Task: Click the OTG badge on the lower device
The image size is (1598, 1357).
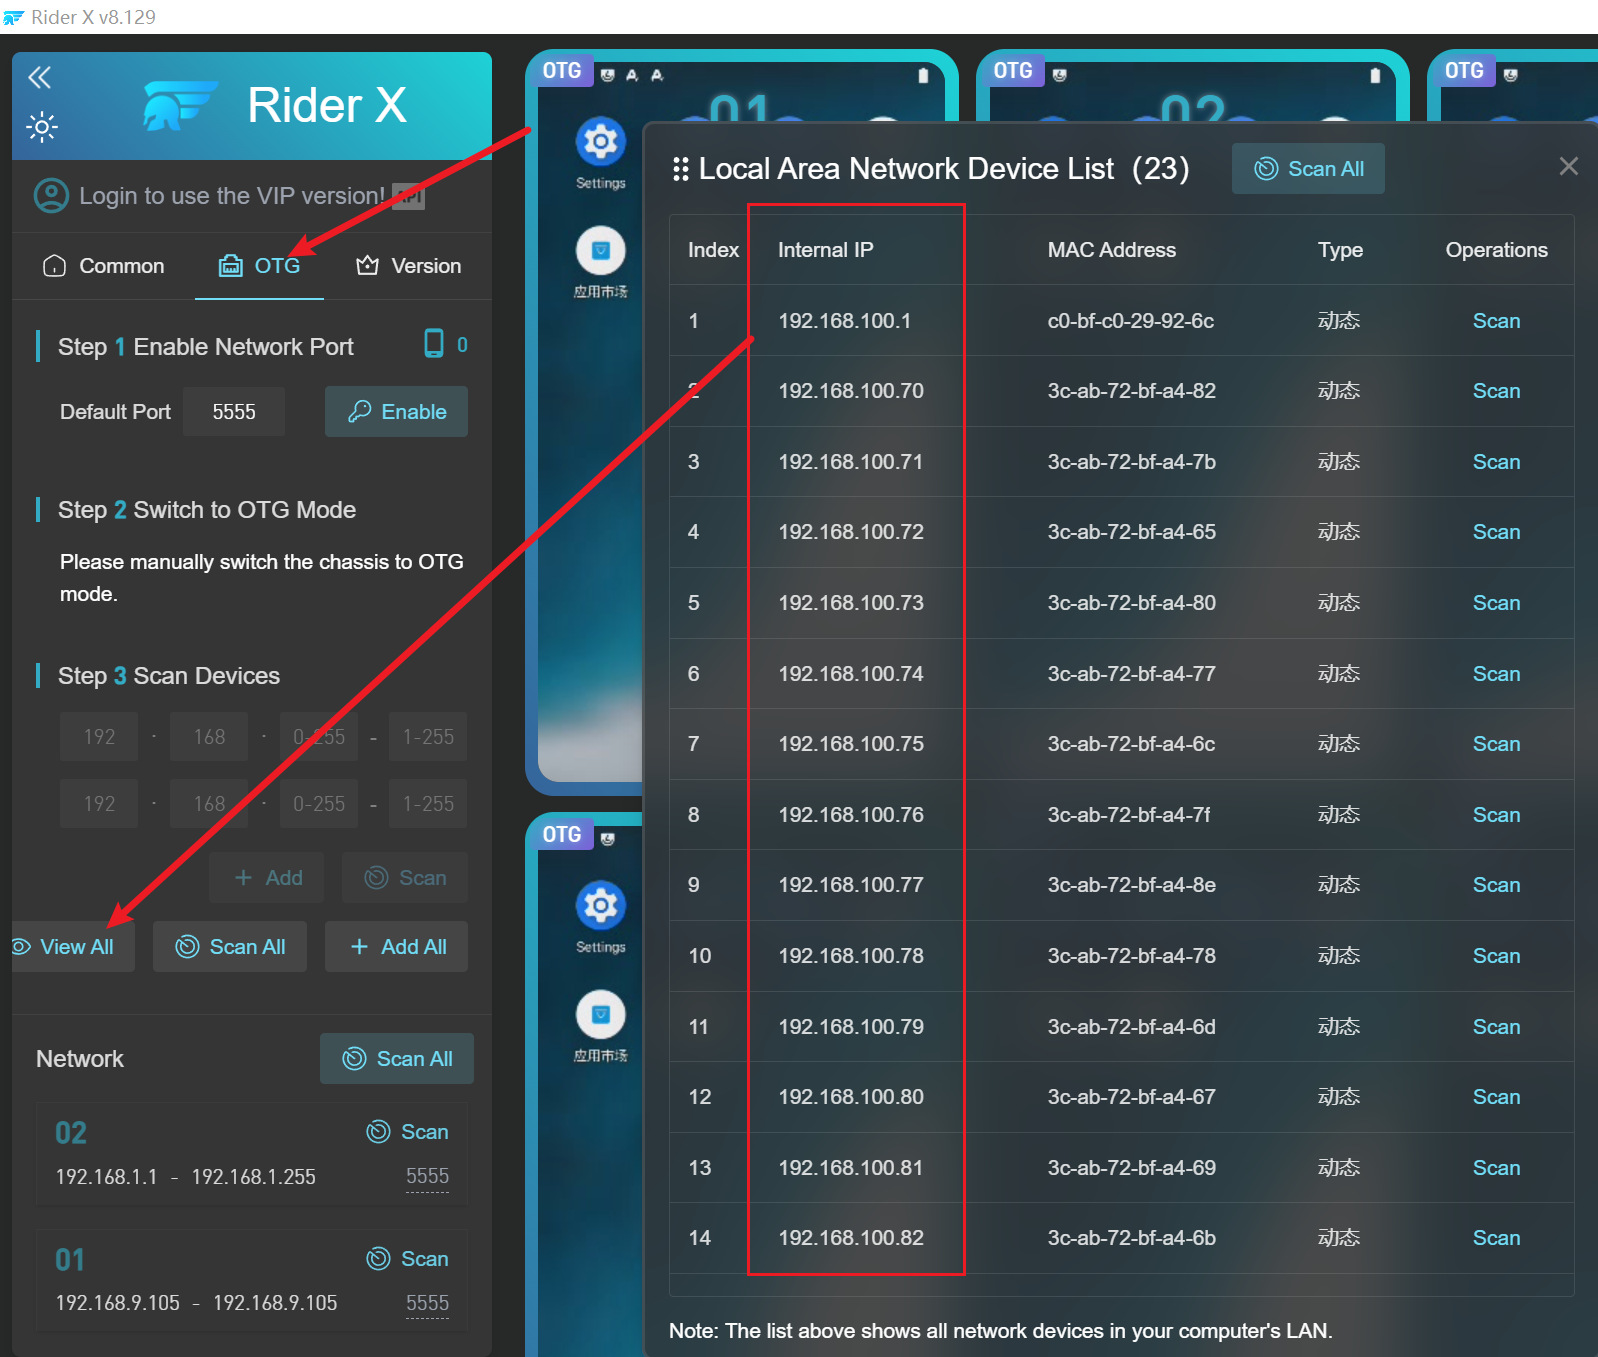Action: 561,835
